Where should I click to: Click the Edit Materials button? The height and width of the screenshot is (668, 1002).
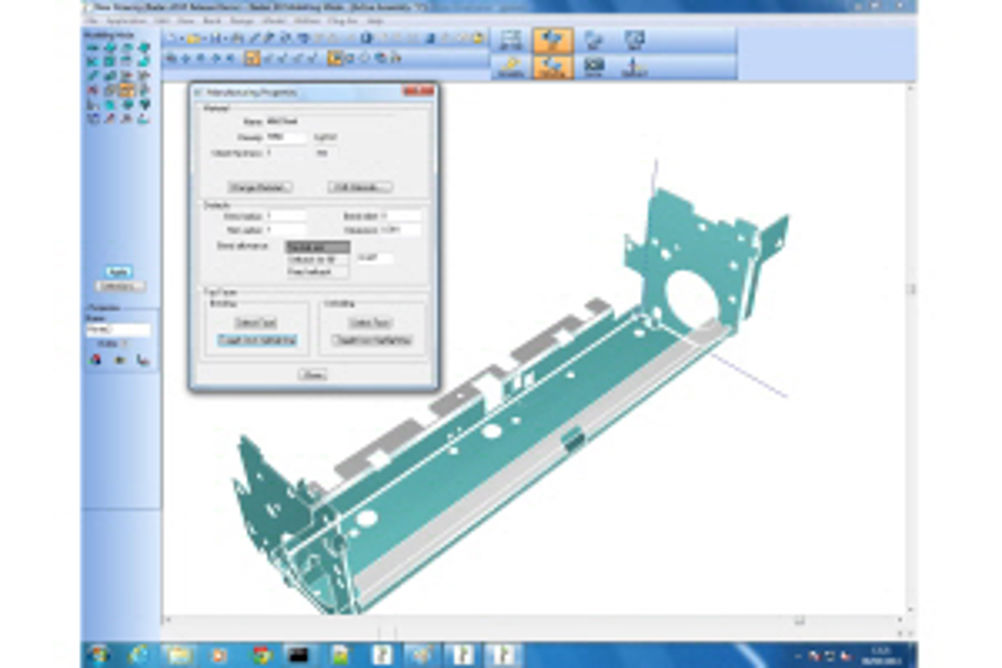[360, 187]
